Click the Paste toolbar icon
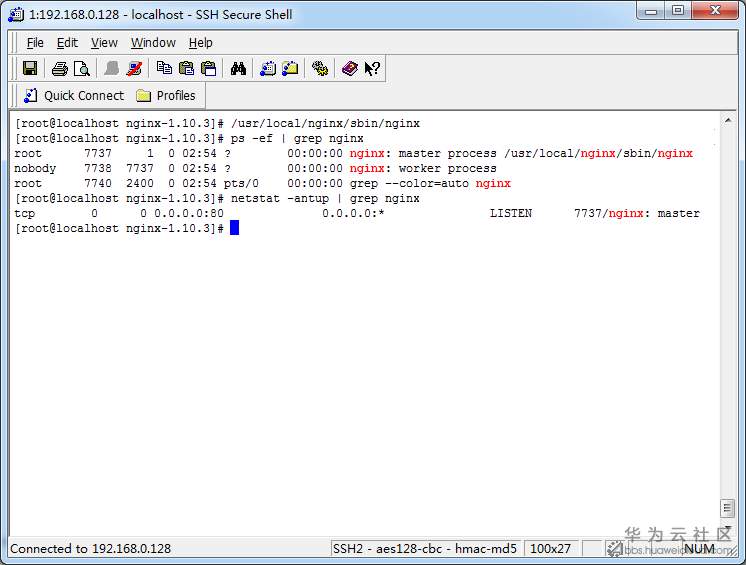Image resolution: width=746 pixels, height=565 pixels. point(186,68)
